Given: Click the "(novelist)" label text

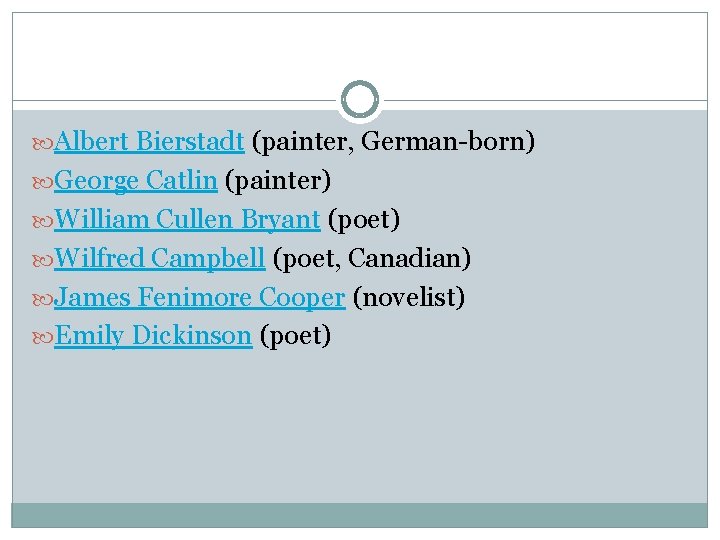Looking at the screenshot, I should tap(409, 297).
